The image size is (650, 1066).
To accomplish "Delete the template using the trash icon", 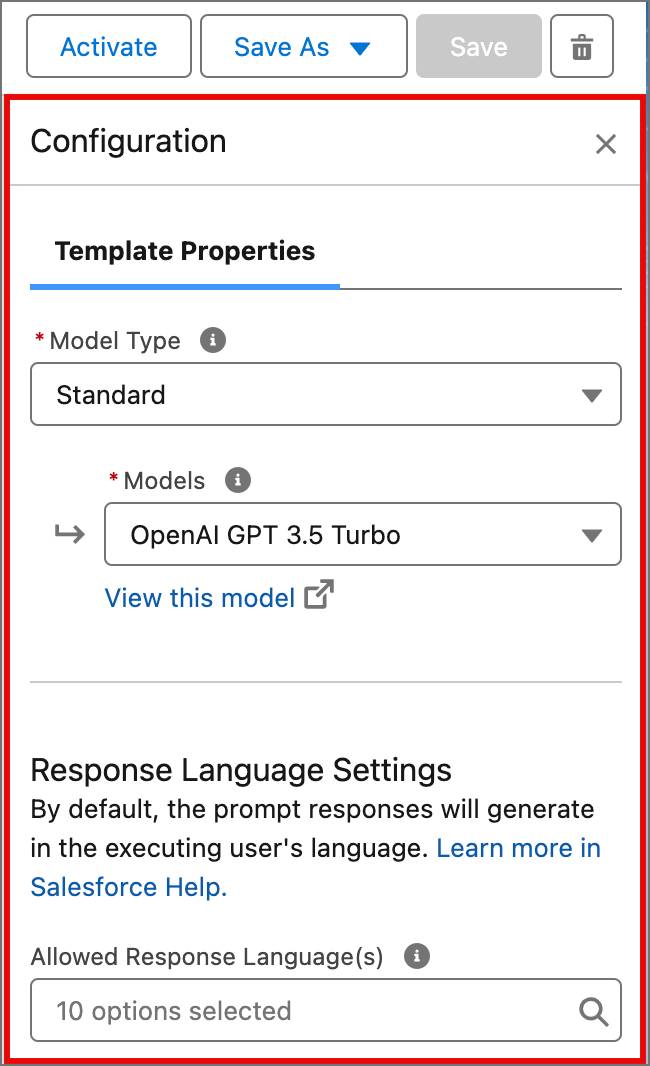I will (x=581, y=45).
